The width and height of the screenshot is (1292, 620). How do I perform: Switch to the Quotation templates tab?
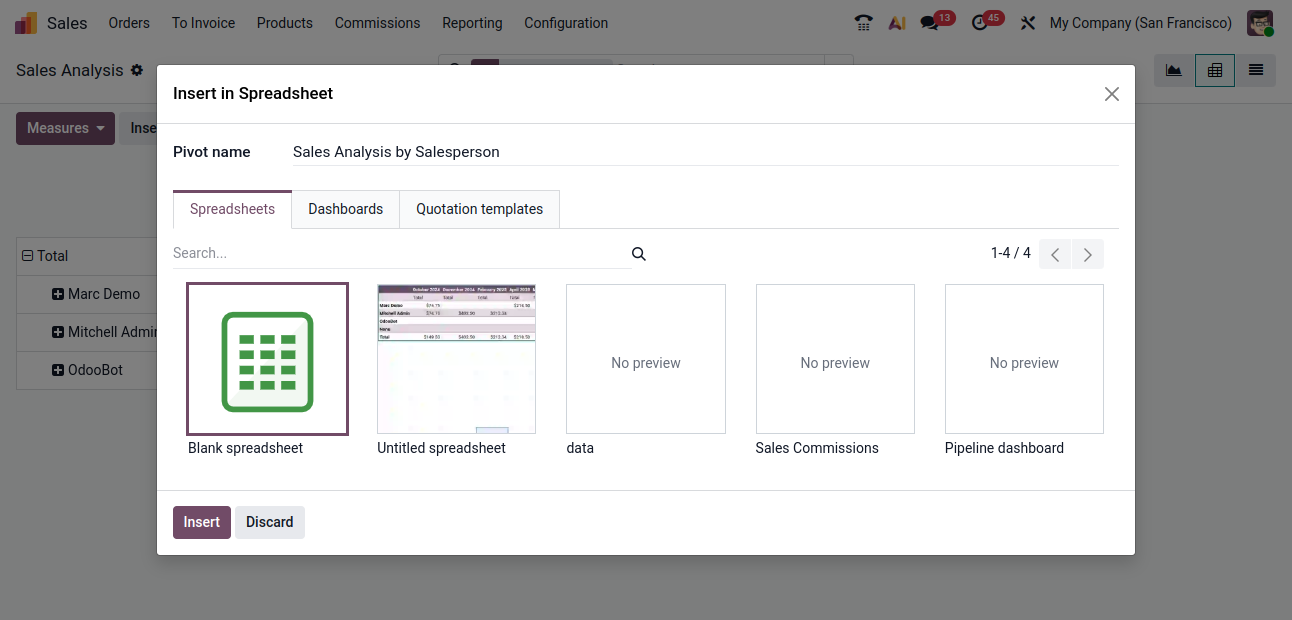479,209
